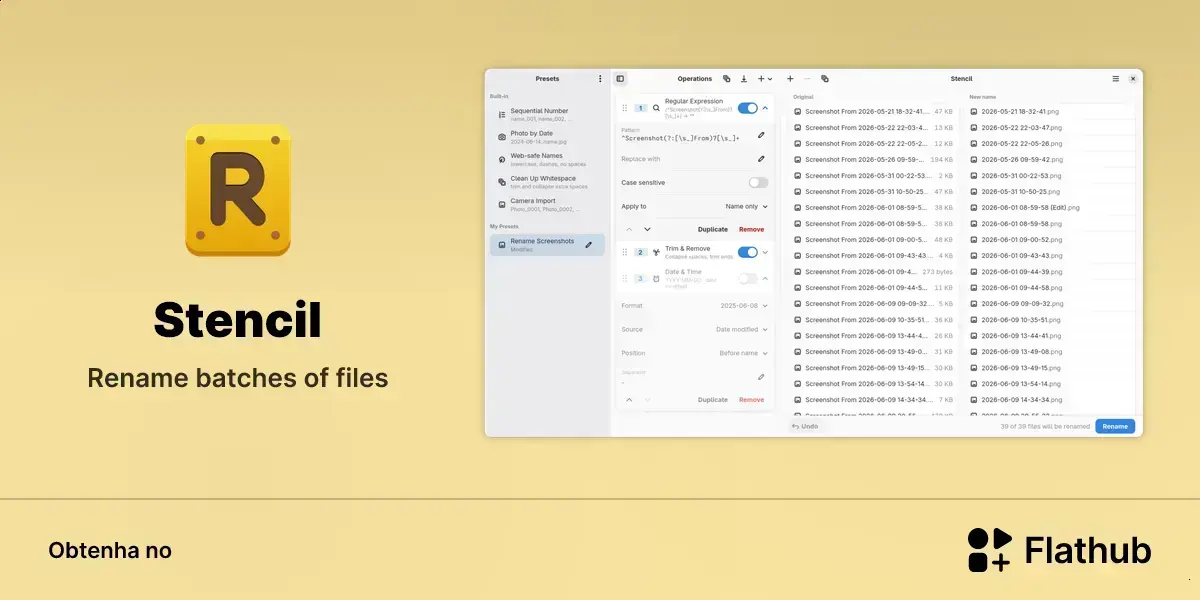
Task: Grab Trim & Remove drag handle
Action: tap(625, 252)
